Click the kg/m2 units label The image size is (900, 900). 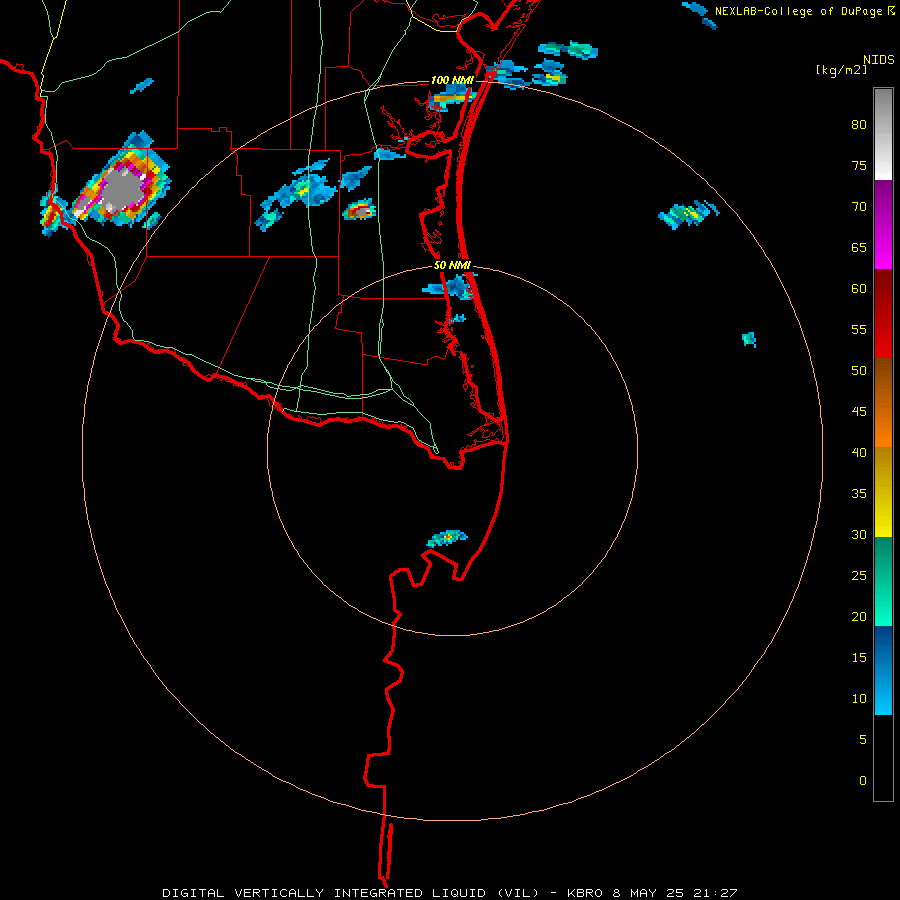tap(841, 70)
